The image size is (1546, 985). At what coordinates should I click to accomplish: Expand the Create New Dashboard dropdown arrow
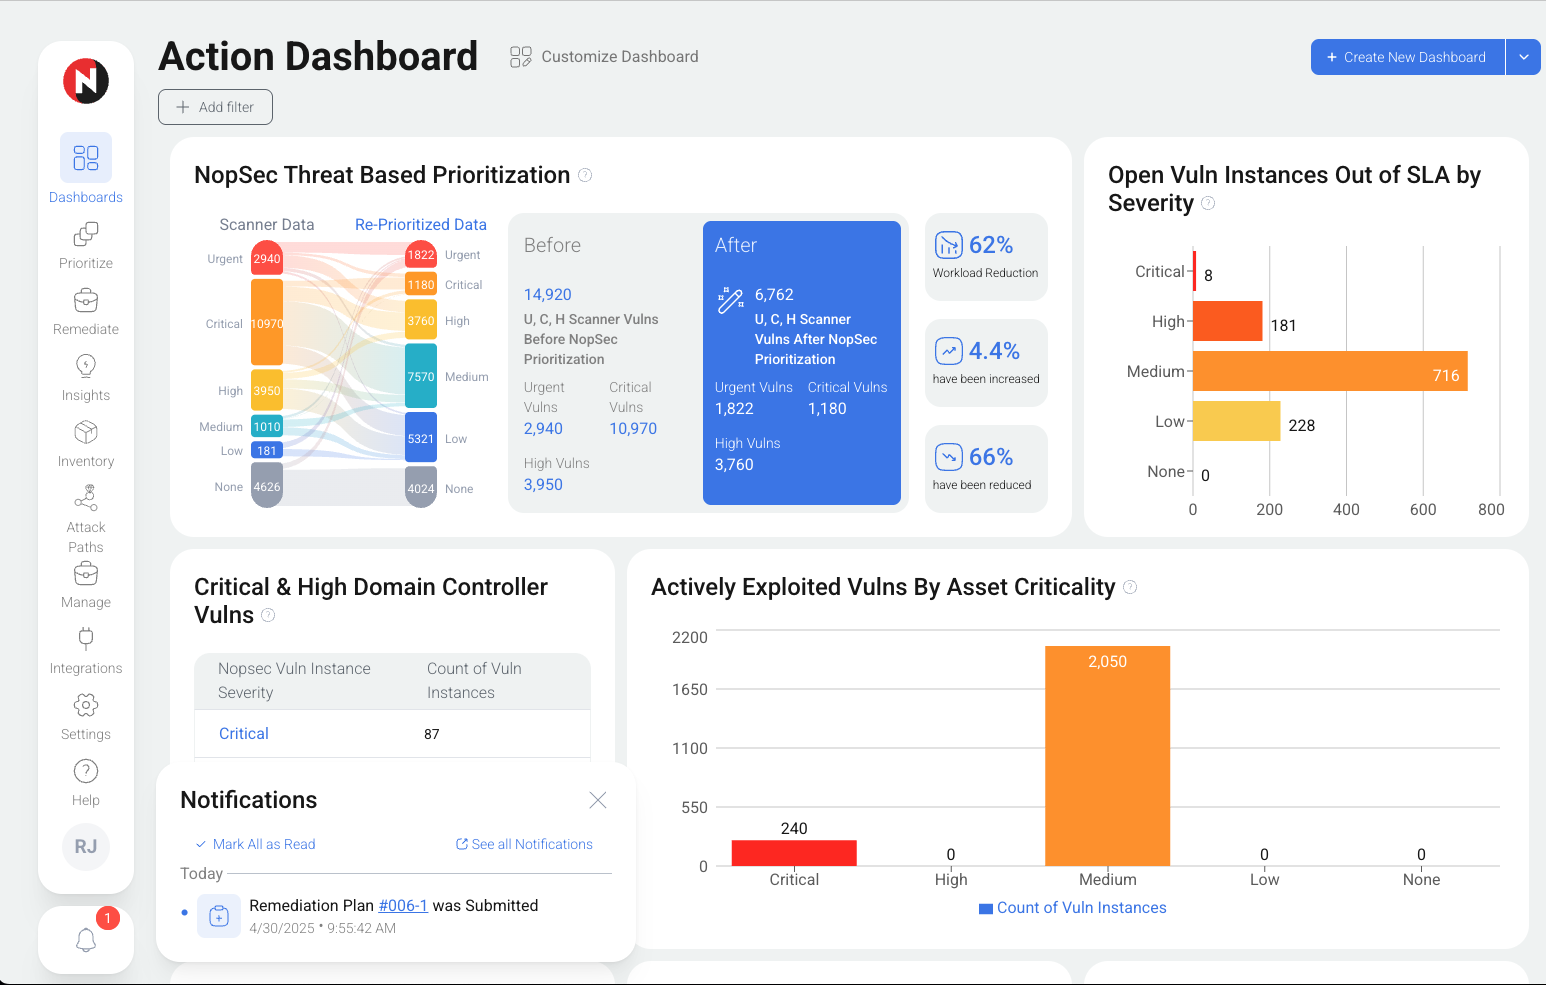1523,58
